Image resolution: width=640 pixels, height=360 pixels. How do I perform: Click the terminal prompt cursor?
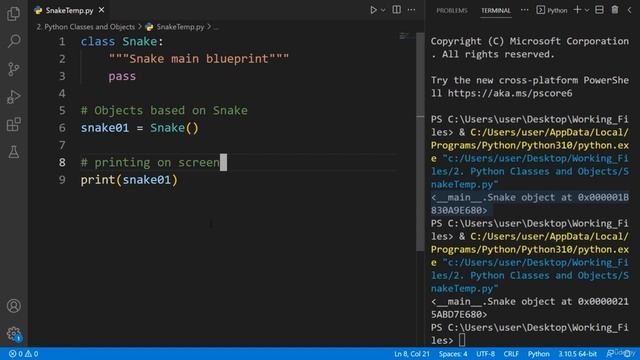click(x=462, y=340)
